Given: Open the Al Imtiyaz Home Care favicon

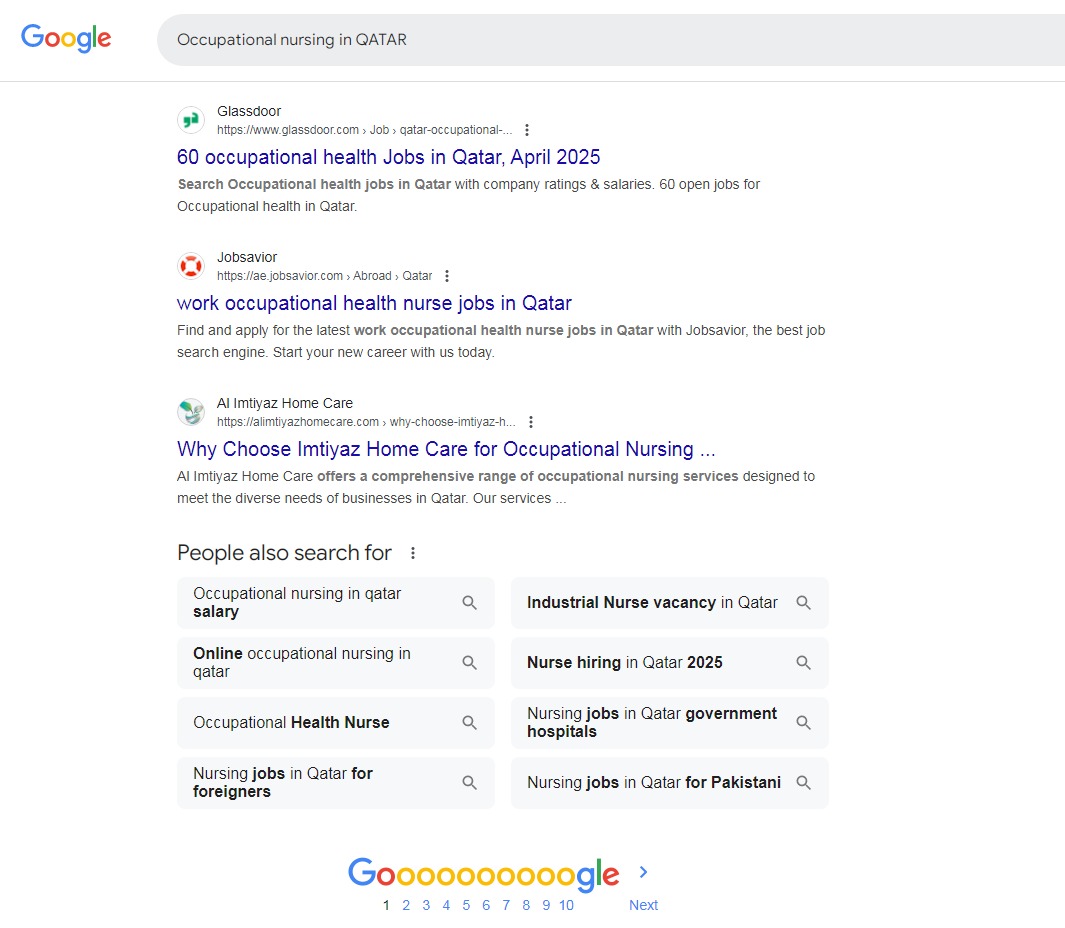Looking at the screenshot, I should pyautogui.click(x=191, y=412).
